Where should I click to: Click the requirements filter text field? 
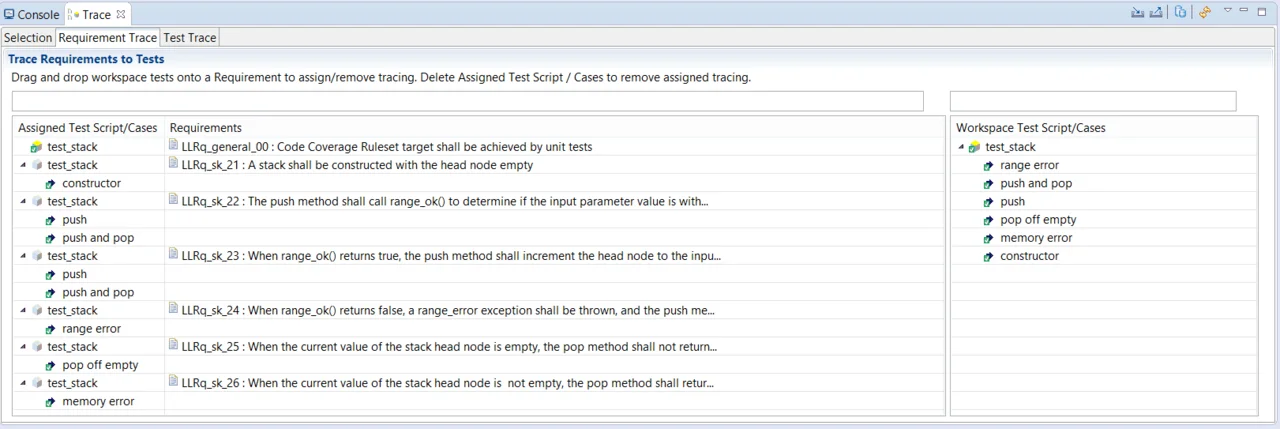468,101
